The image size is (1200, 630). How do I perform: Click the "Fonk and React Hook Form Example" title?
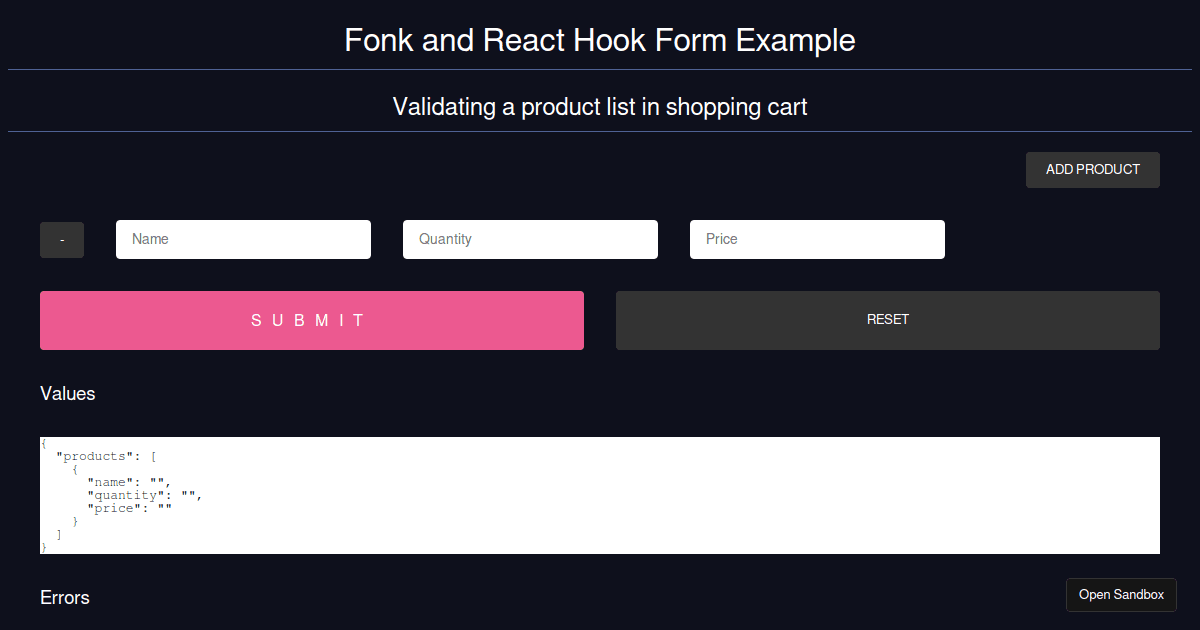[600, 40]
